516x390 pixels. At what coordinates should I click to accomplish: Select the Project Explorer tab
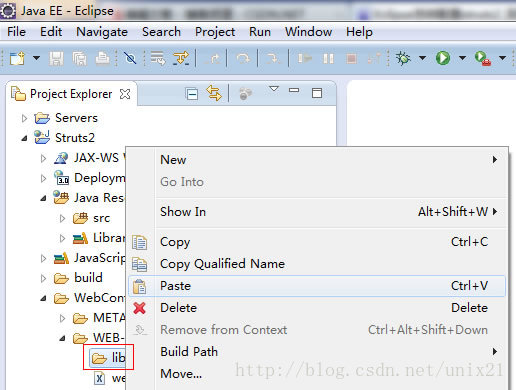[71, 94]
